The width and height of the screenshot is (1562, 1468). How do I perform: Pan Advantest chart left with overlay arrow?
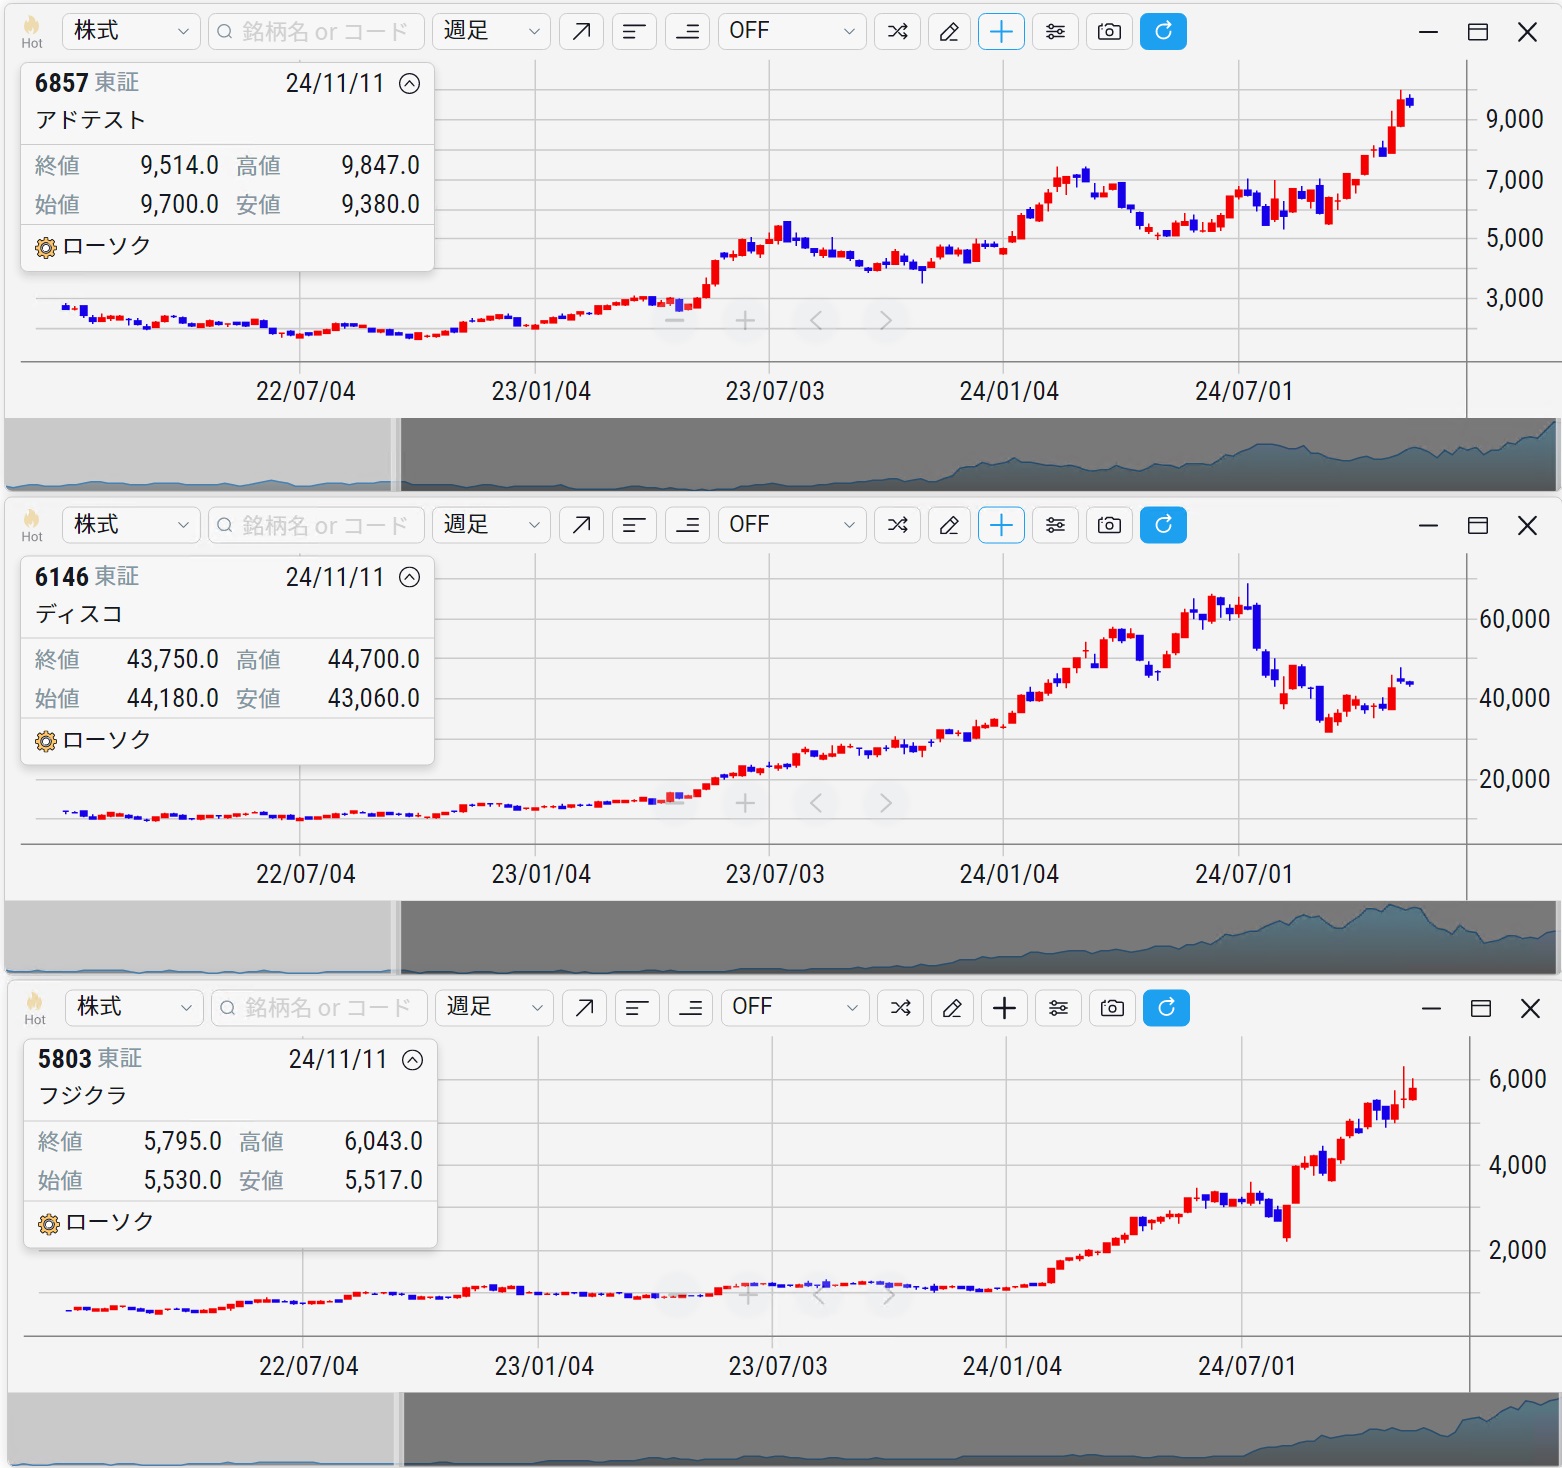pyautogui.click(x=816, y=320)
